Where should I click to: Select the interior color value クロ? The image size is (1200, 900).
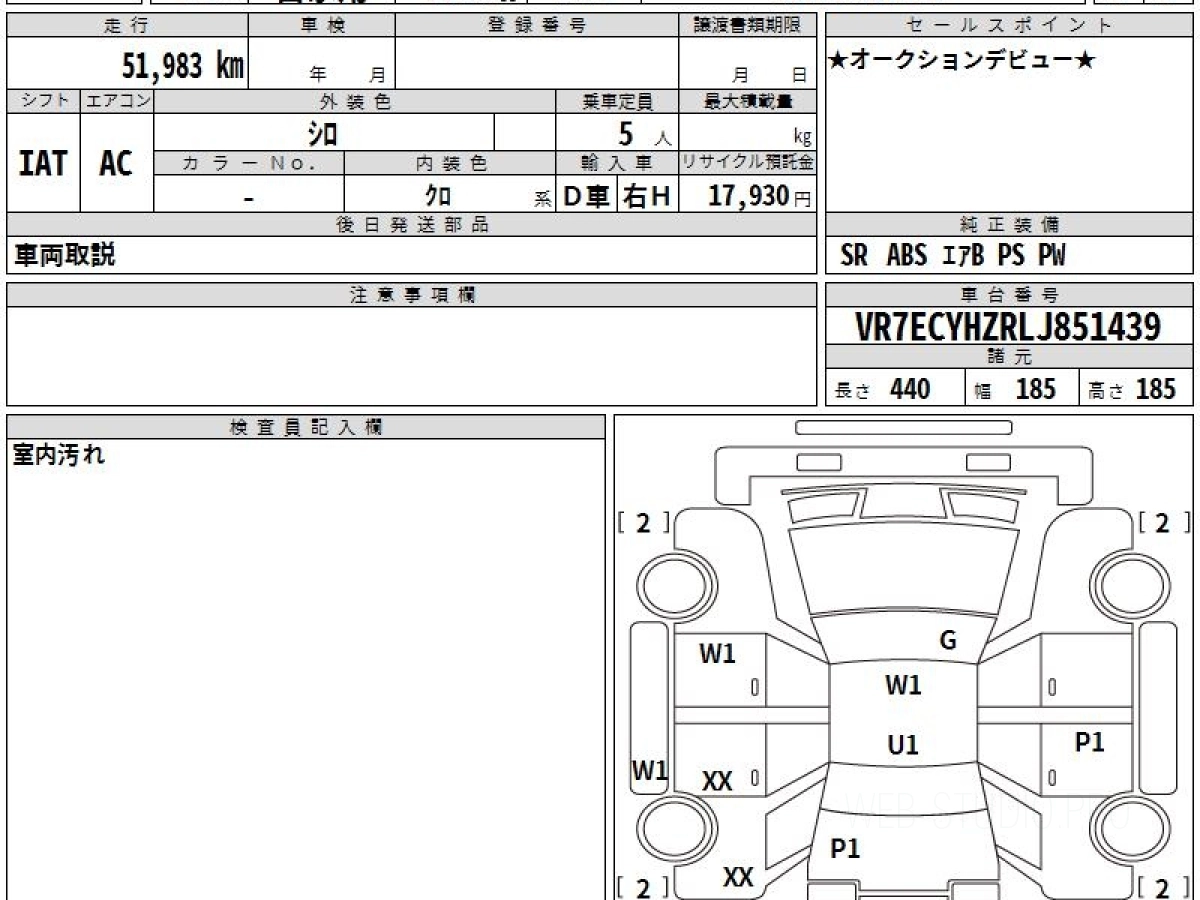438,195
